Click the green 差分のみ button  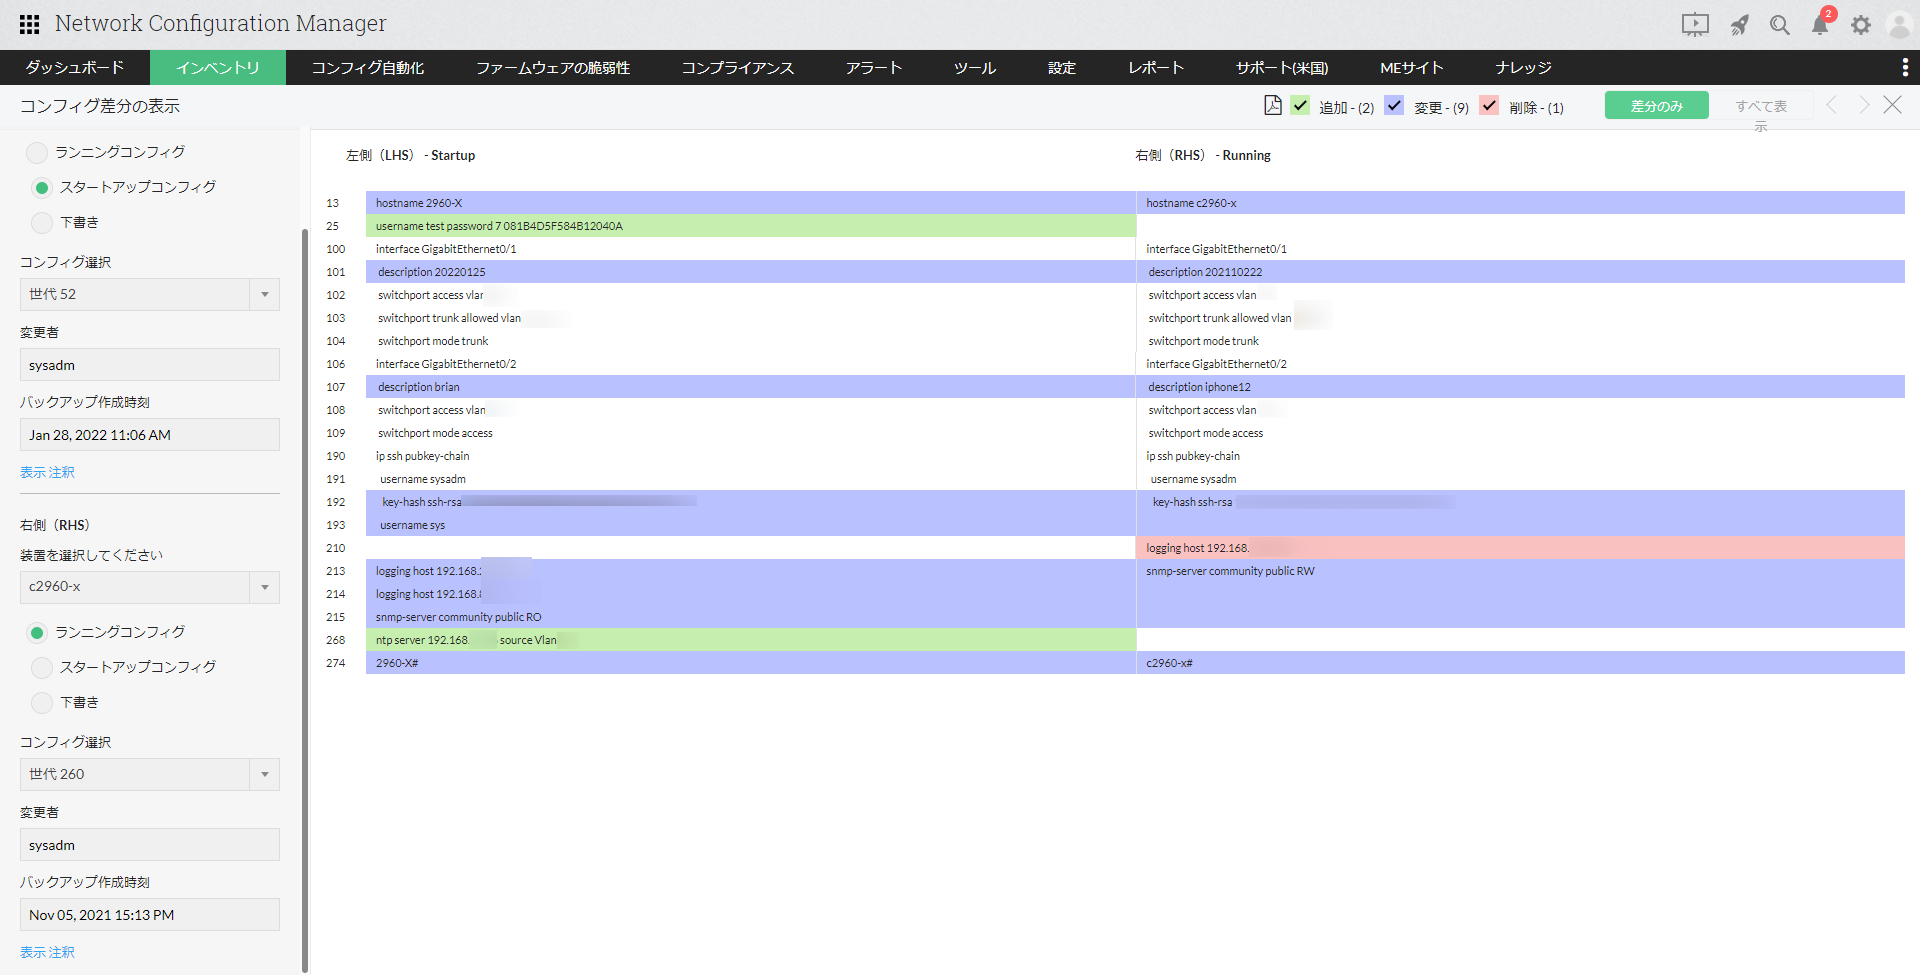click(x=1656, y=105)
